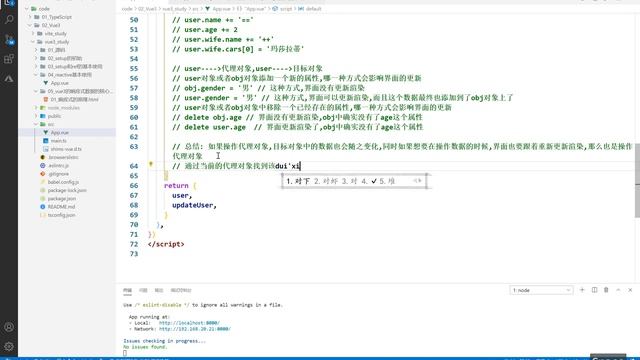Choose IME candidate 1 '对下'
The image size is (640, 360).
pyautogui.click(x=298, y=181)
